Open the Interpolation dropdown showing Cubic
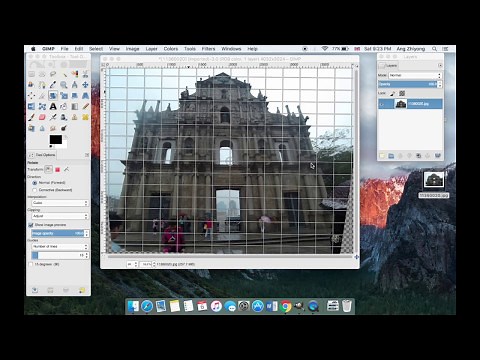This screenshot has height=360, width=480. pyautogui.click(x=60, y=203)
